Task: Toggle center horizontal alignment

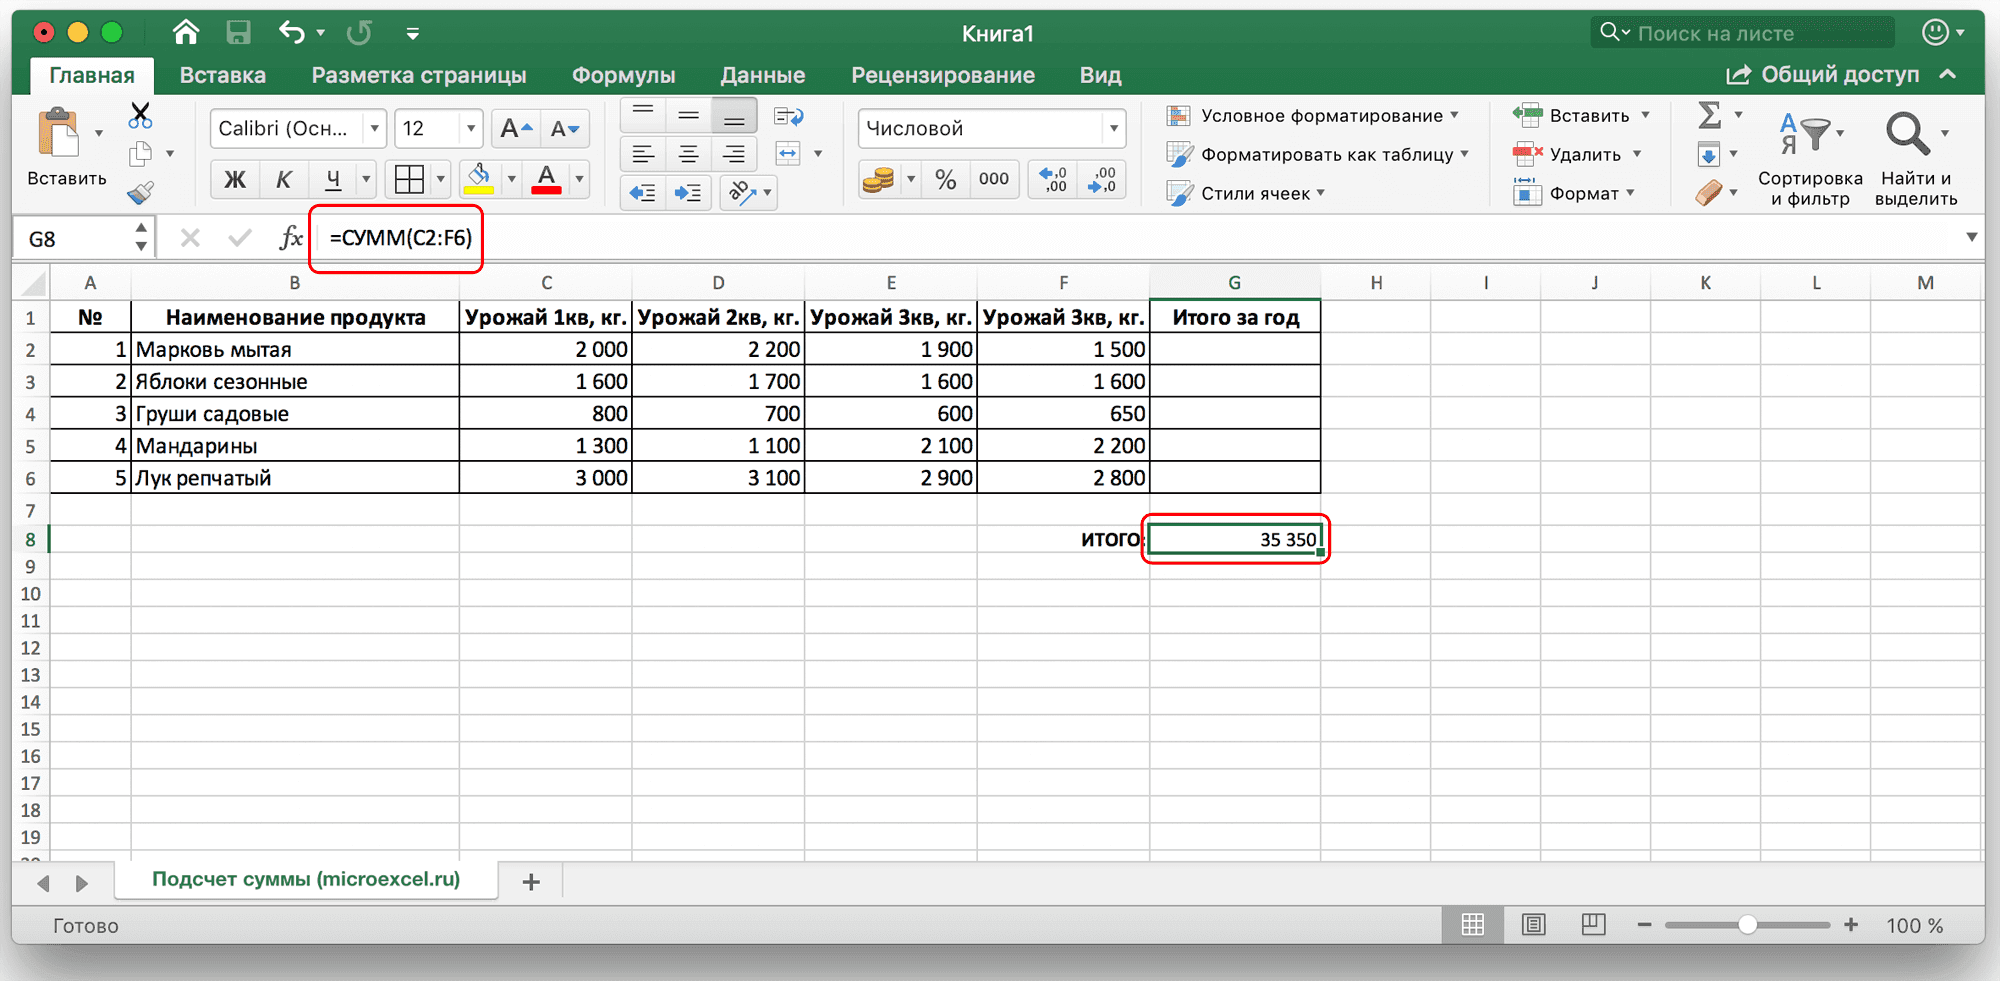Action: (688, 153)
